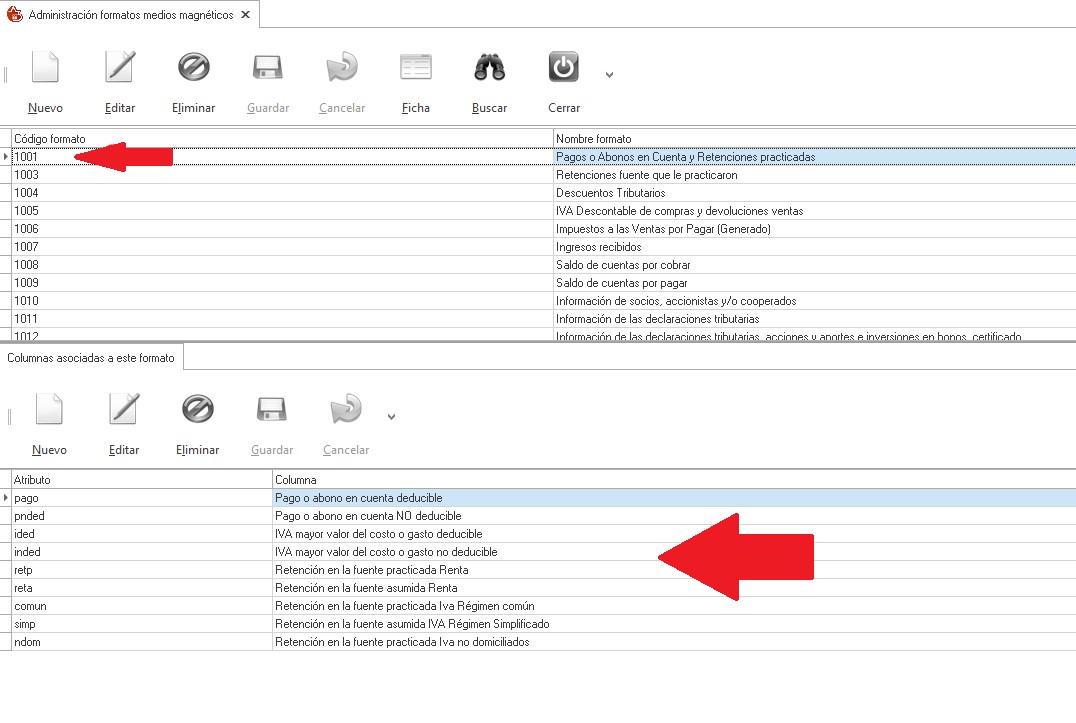Switch to Columnas asociadas a este formato tab
The image size is (1076, 723).
(91, 357)
